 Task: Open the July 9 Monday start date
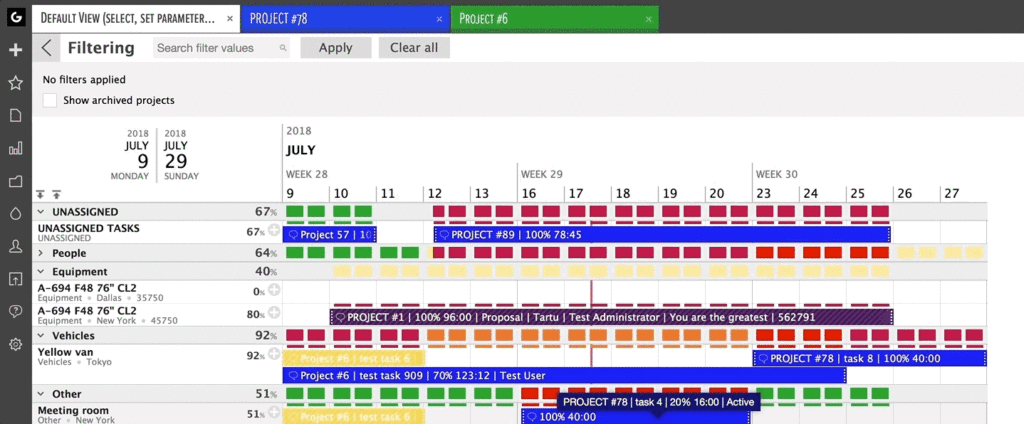129,155
